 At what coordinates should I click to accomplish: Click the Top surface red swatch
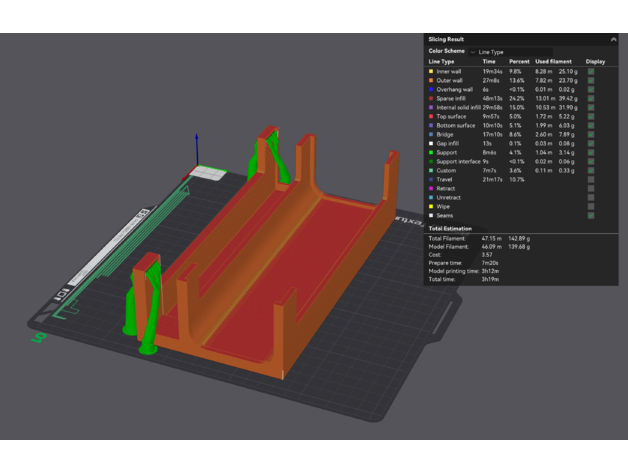[x=430, y=117]
